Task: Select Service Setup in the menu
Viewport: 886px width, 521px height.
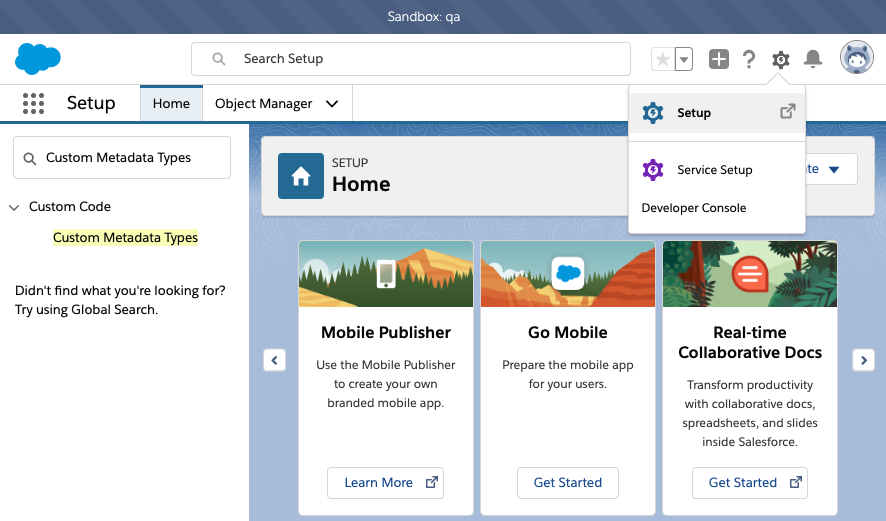Action: coord(716,170)
